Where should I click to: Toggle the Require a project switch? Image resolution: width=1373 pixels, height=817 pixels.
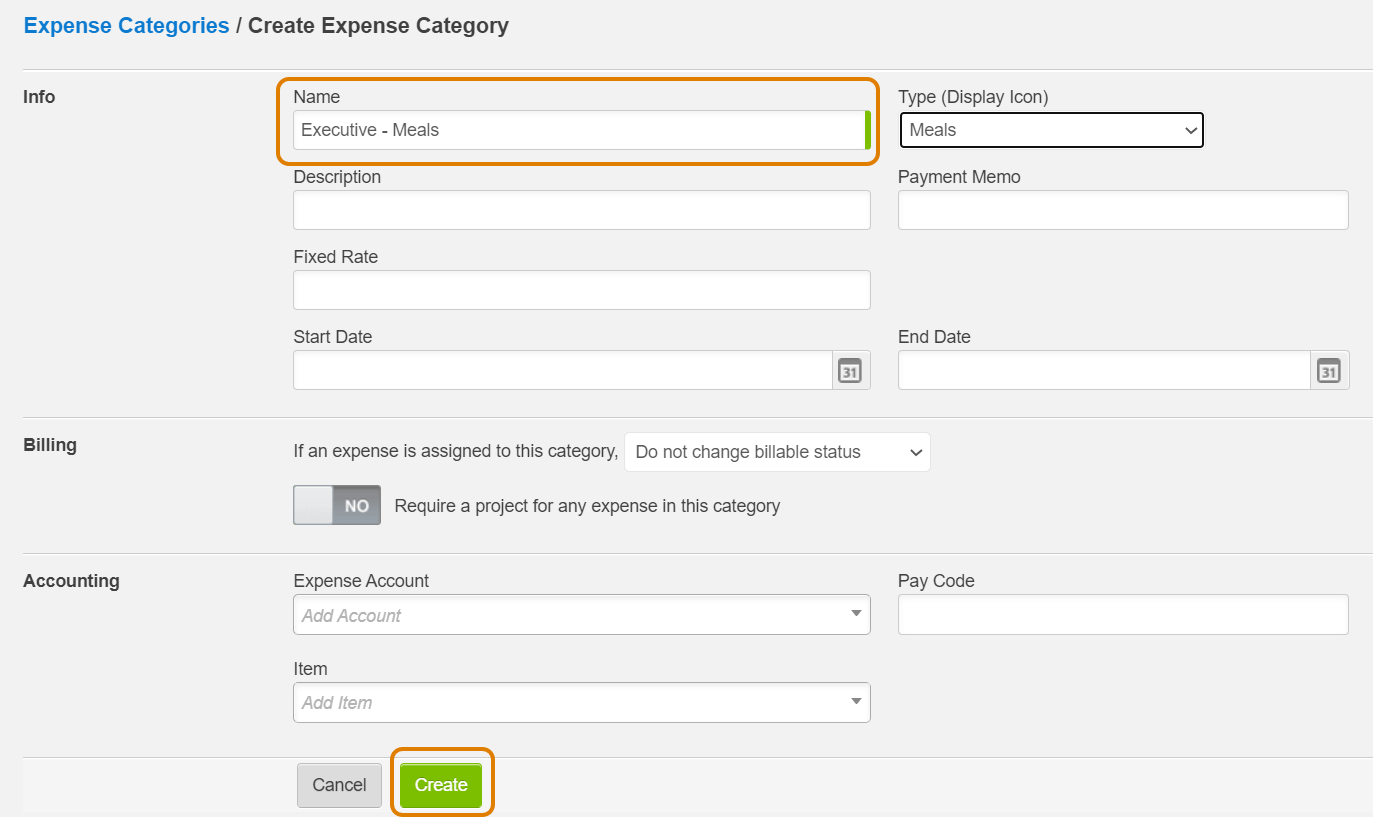(337, 505)
